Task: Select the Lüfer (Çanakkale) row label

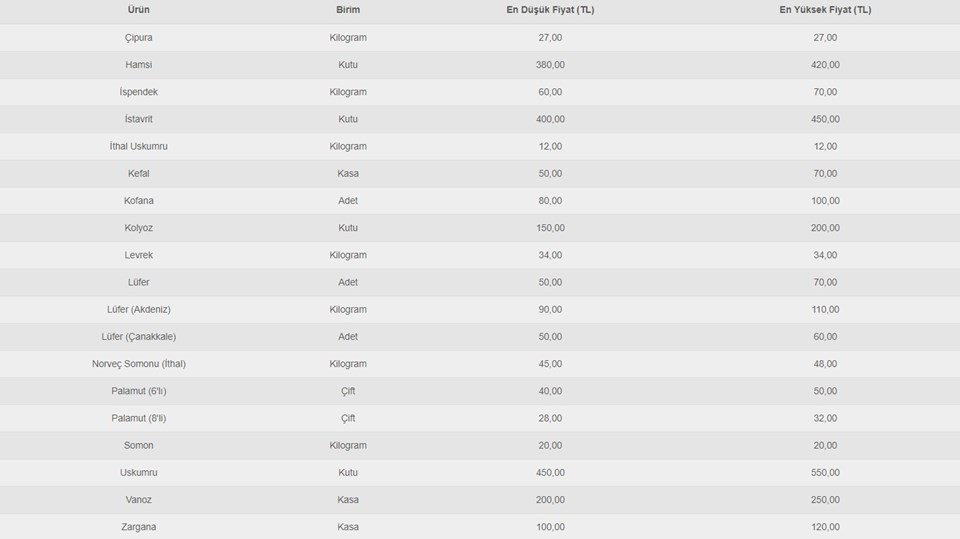Action: [x=139, y=337]
